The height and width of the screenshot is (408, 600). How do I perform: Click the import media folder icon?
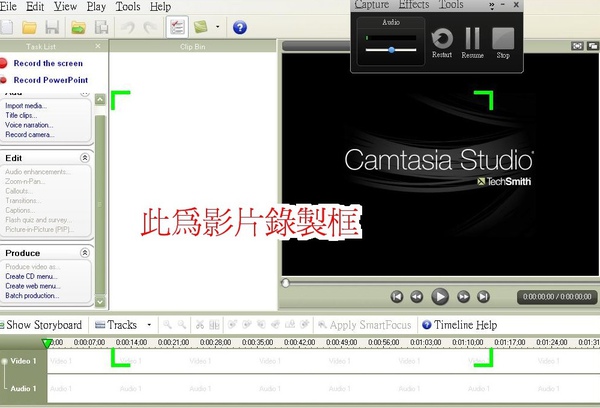point(78,28)
